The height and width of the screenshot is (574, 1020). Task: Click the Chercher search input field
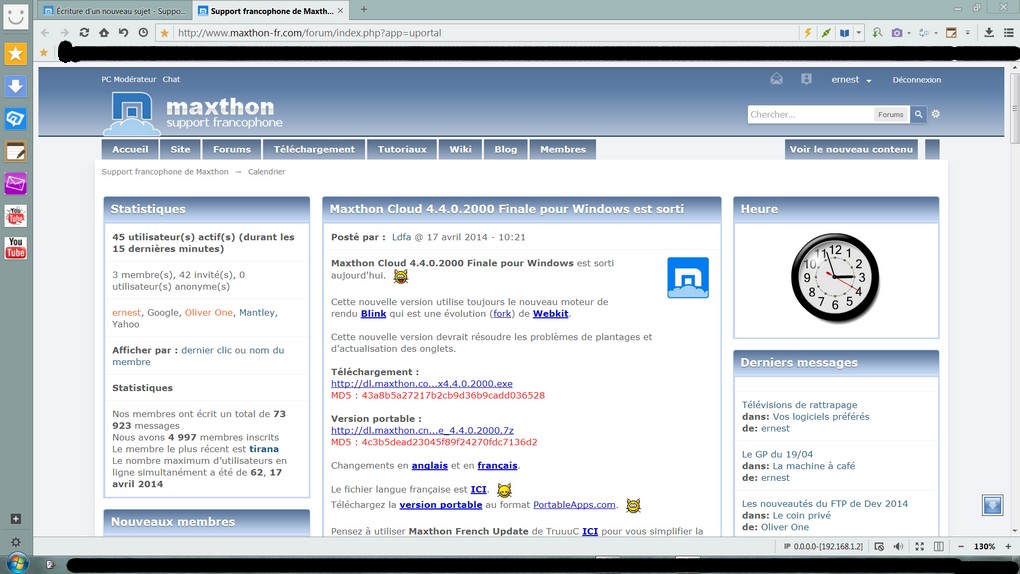pos(810,115)
